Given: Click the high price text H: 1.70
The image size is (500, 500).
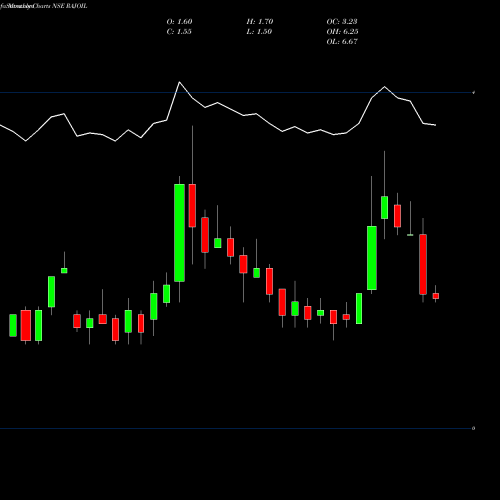Looking at the screenshot, I should click(260, 22).
